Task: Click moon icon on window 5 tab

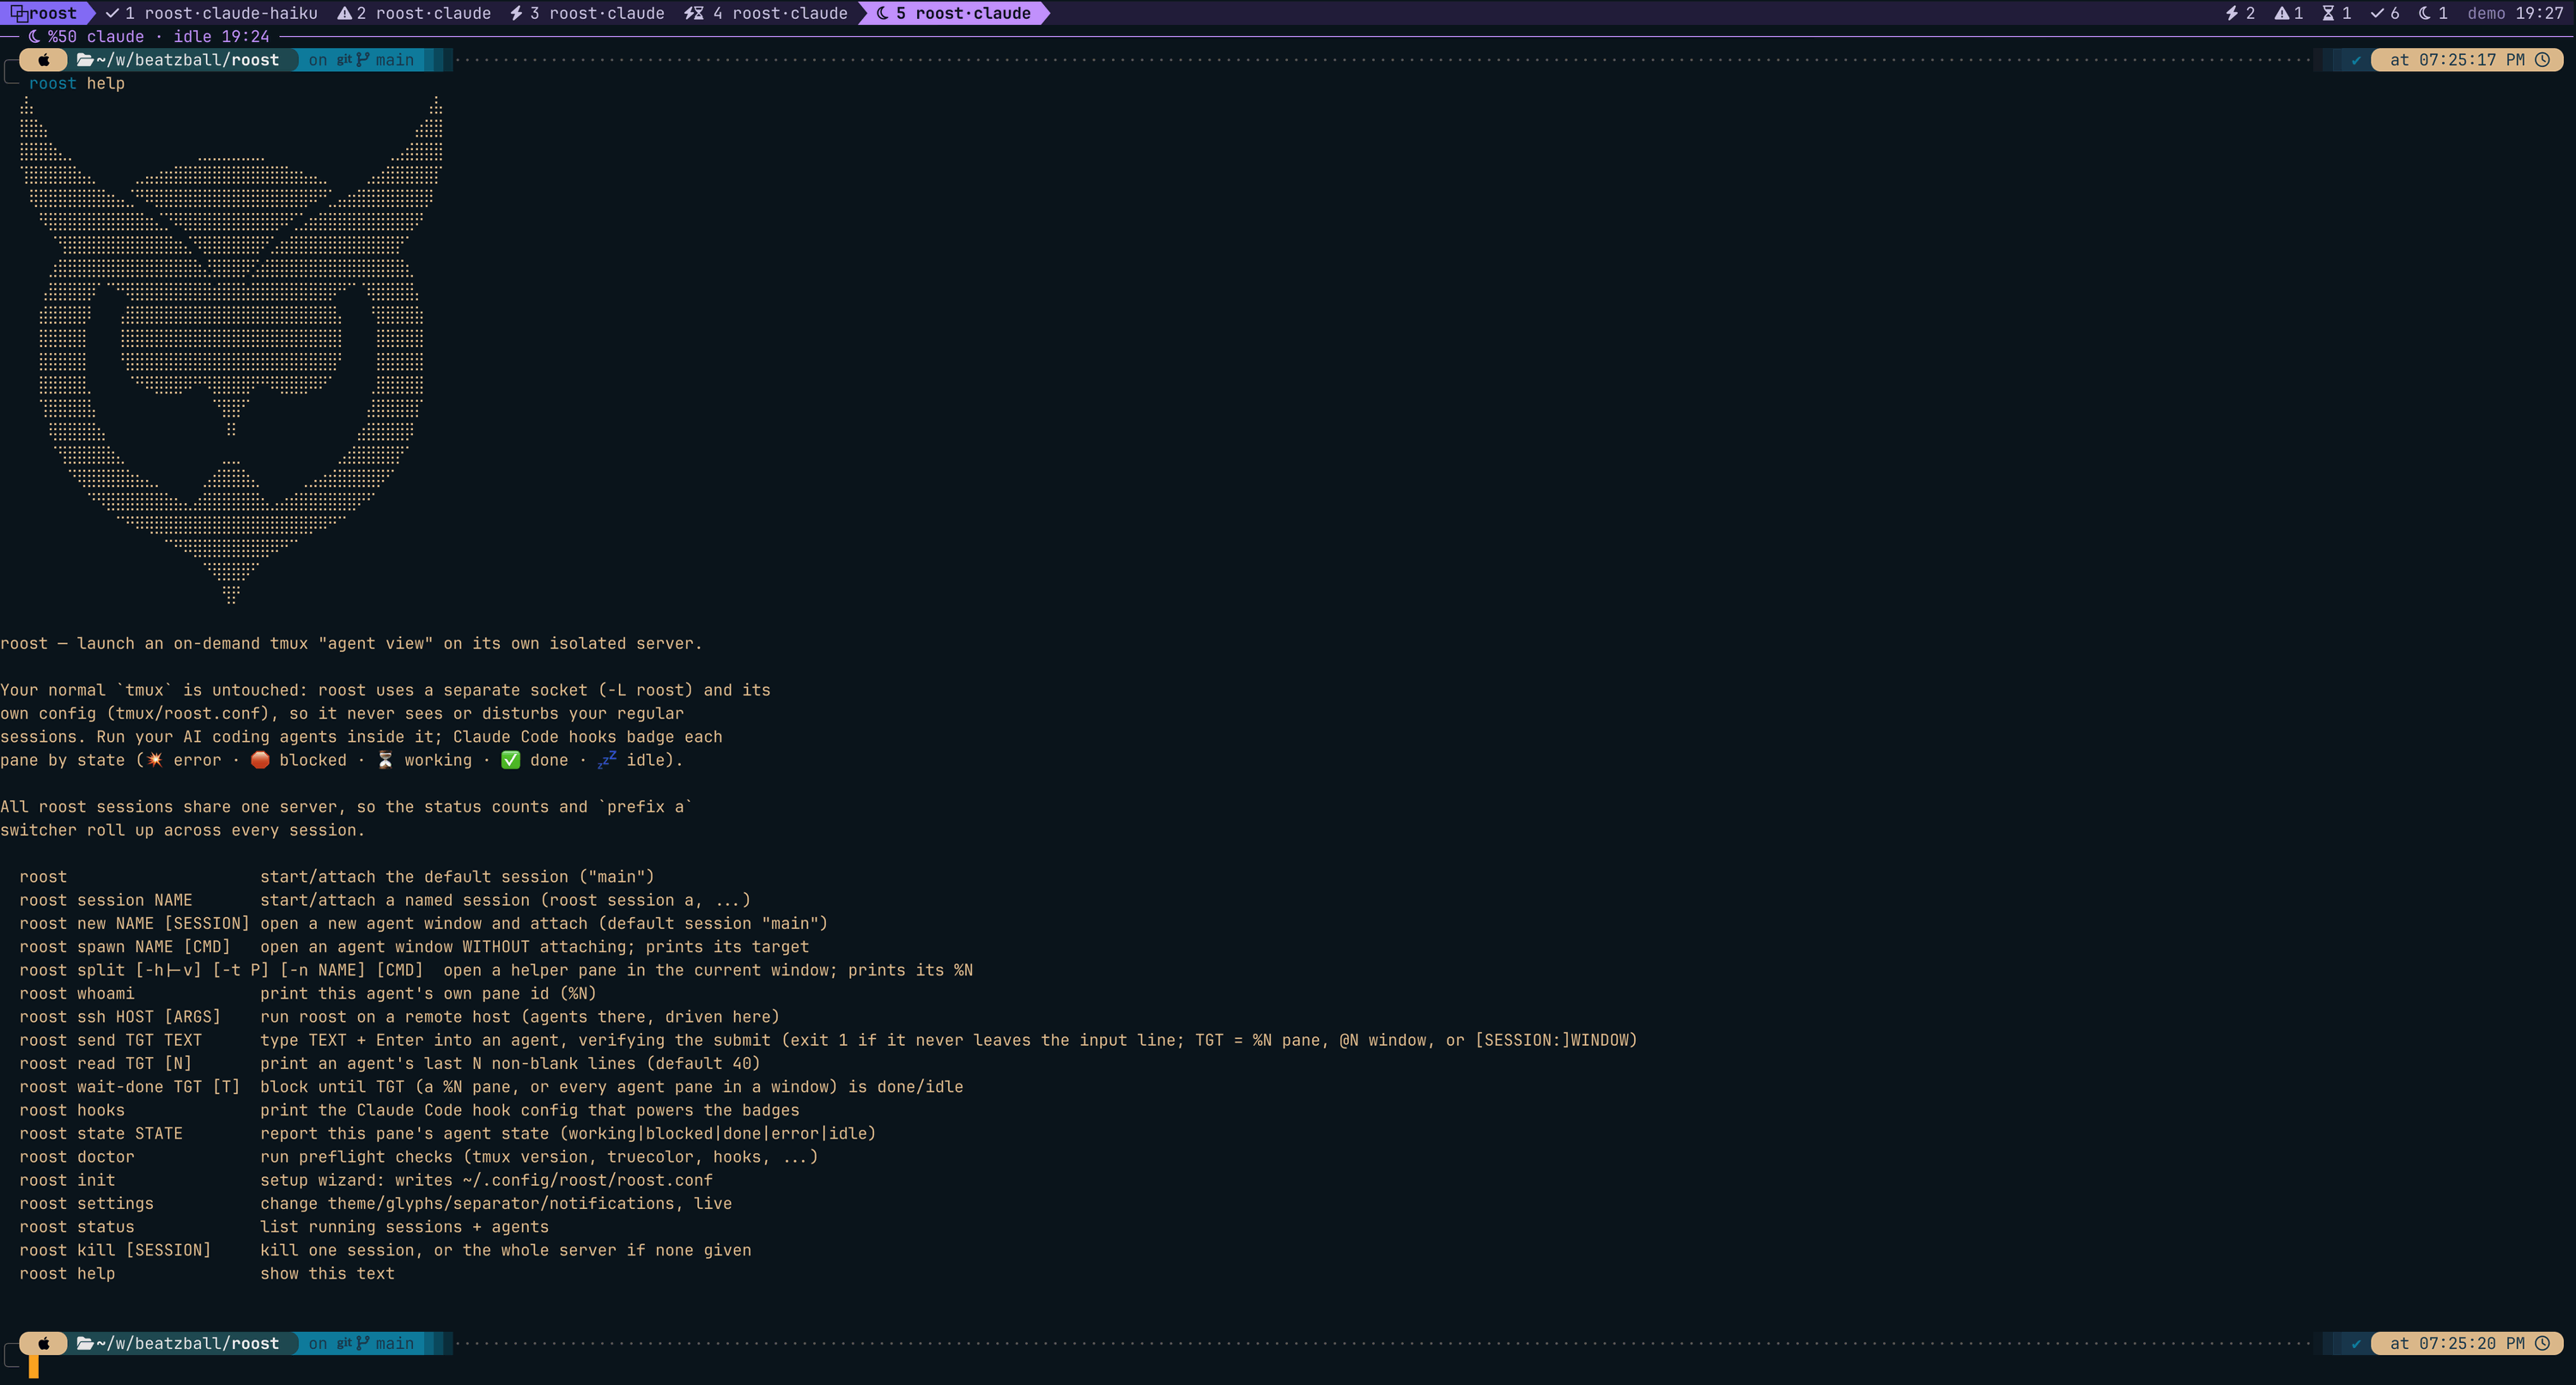Action: coord(882,13)
